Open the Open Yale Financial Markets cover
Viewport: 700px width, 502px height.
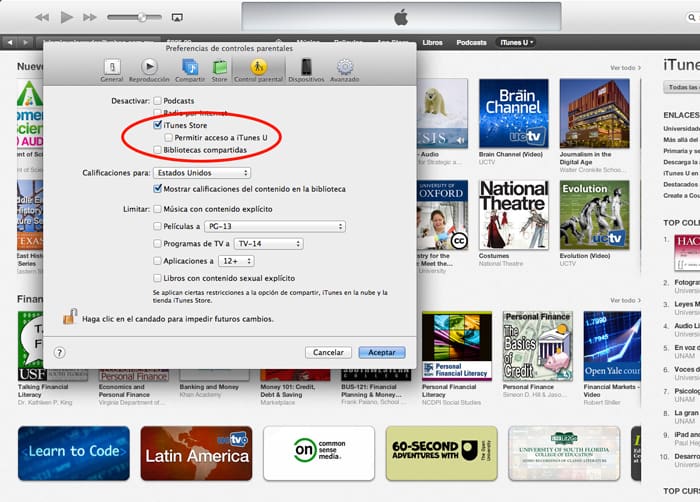click(612, 346)
